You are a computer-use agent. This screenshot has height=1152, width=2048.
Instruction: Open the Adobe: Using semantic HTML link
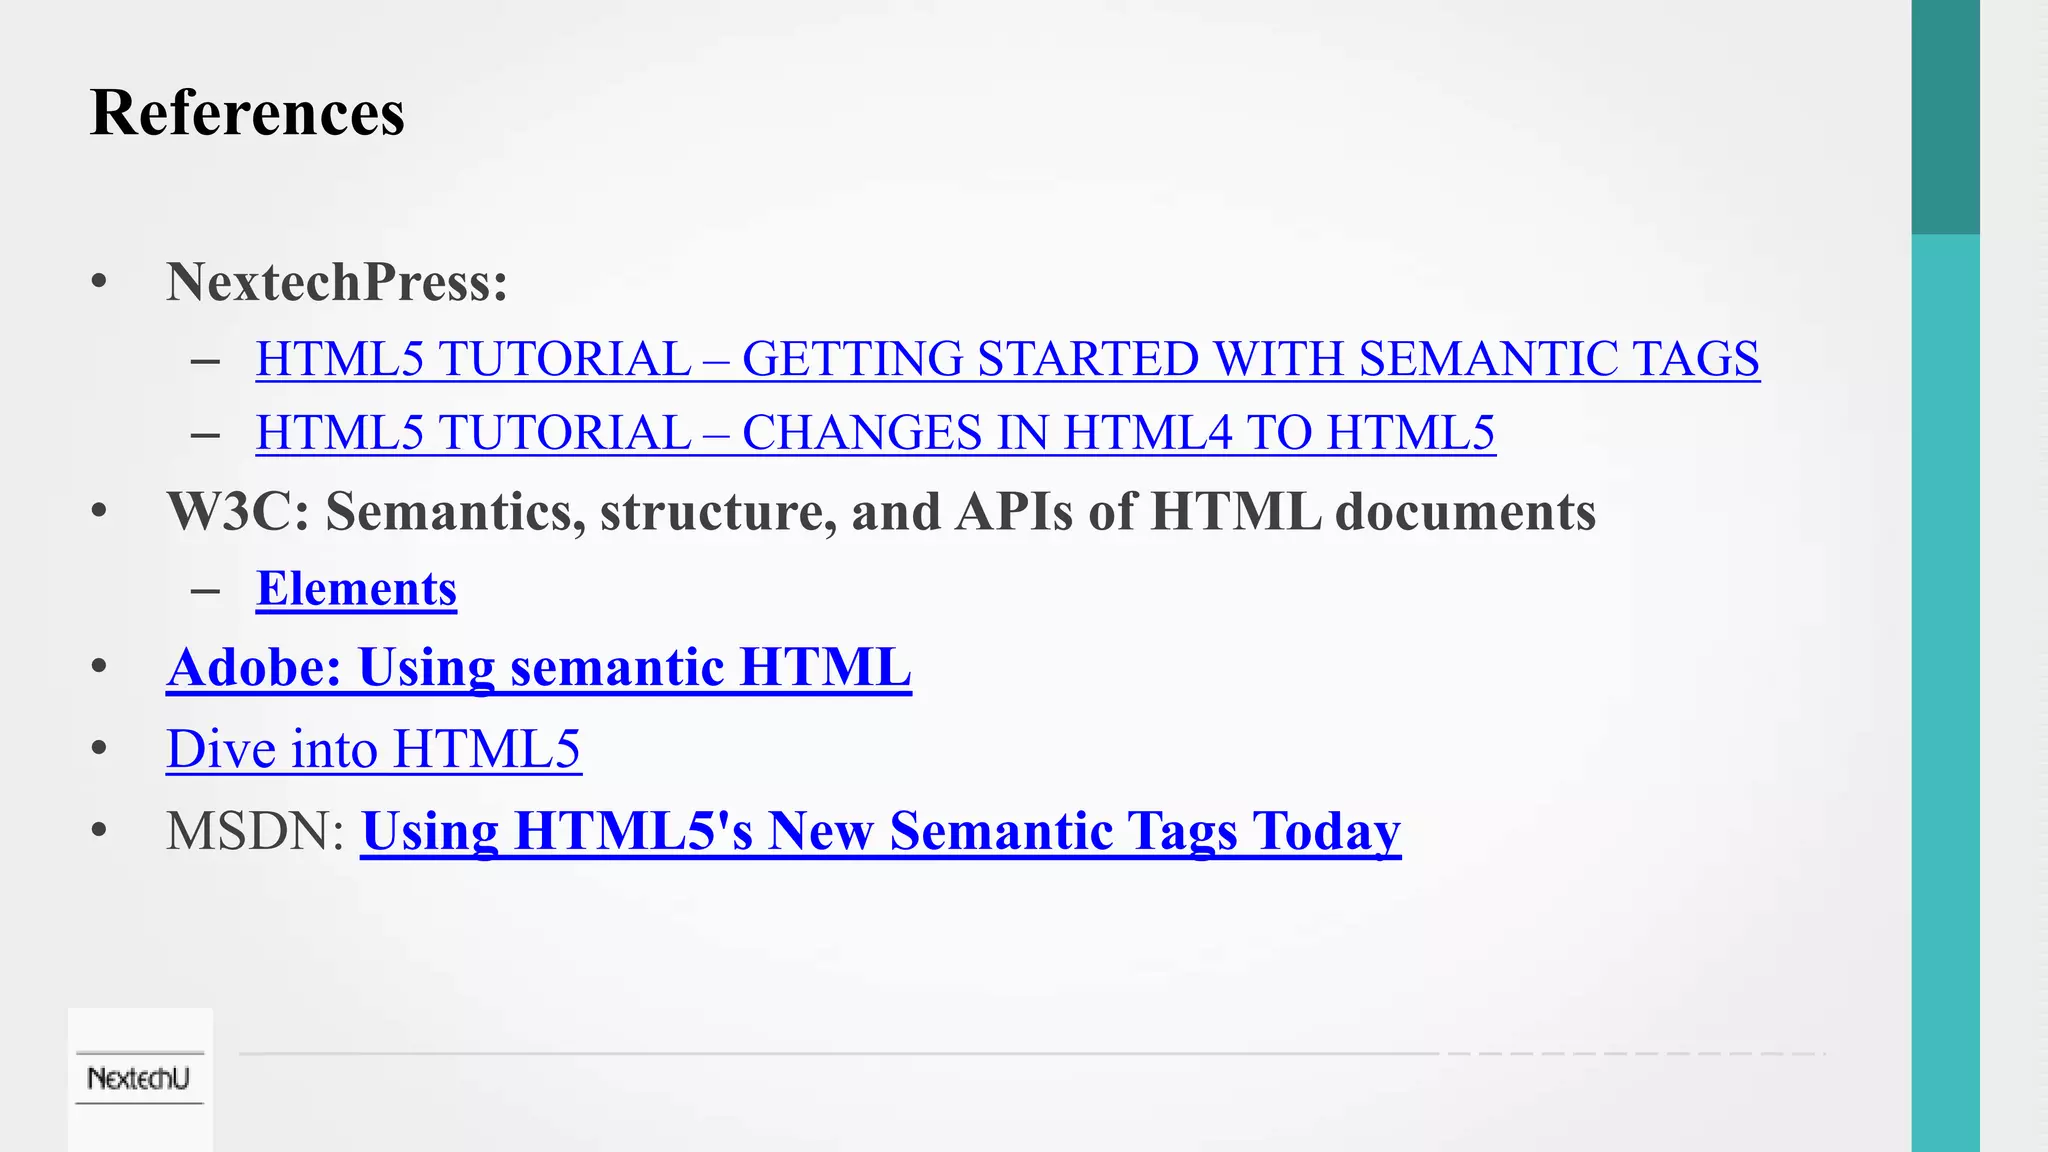click(538, 667)
